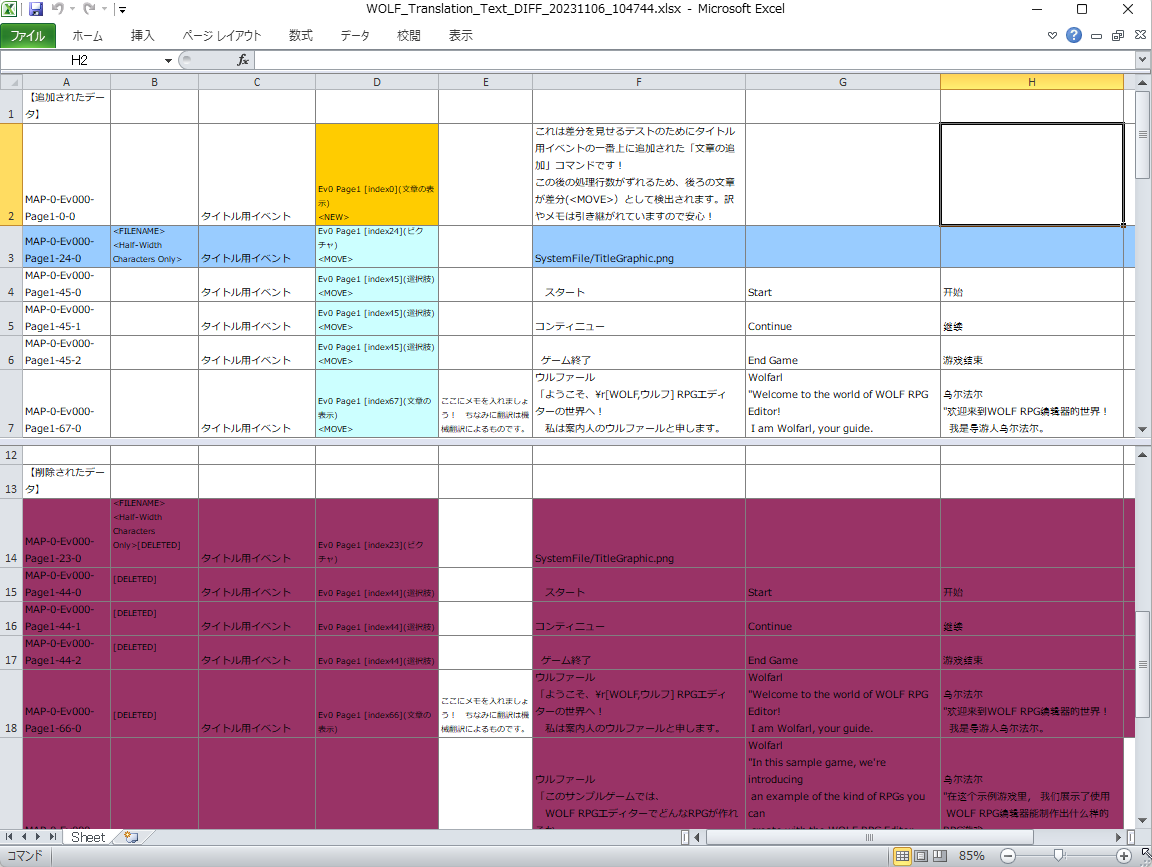
Task: Select column F header
Action: point(638,82)
